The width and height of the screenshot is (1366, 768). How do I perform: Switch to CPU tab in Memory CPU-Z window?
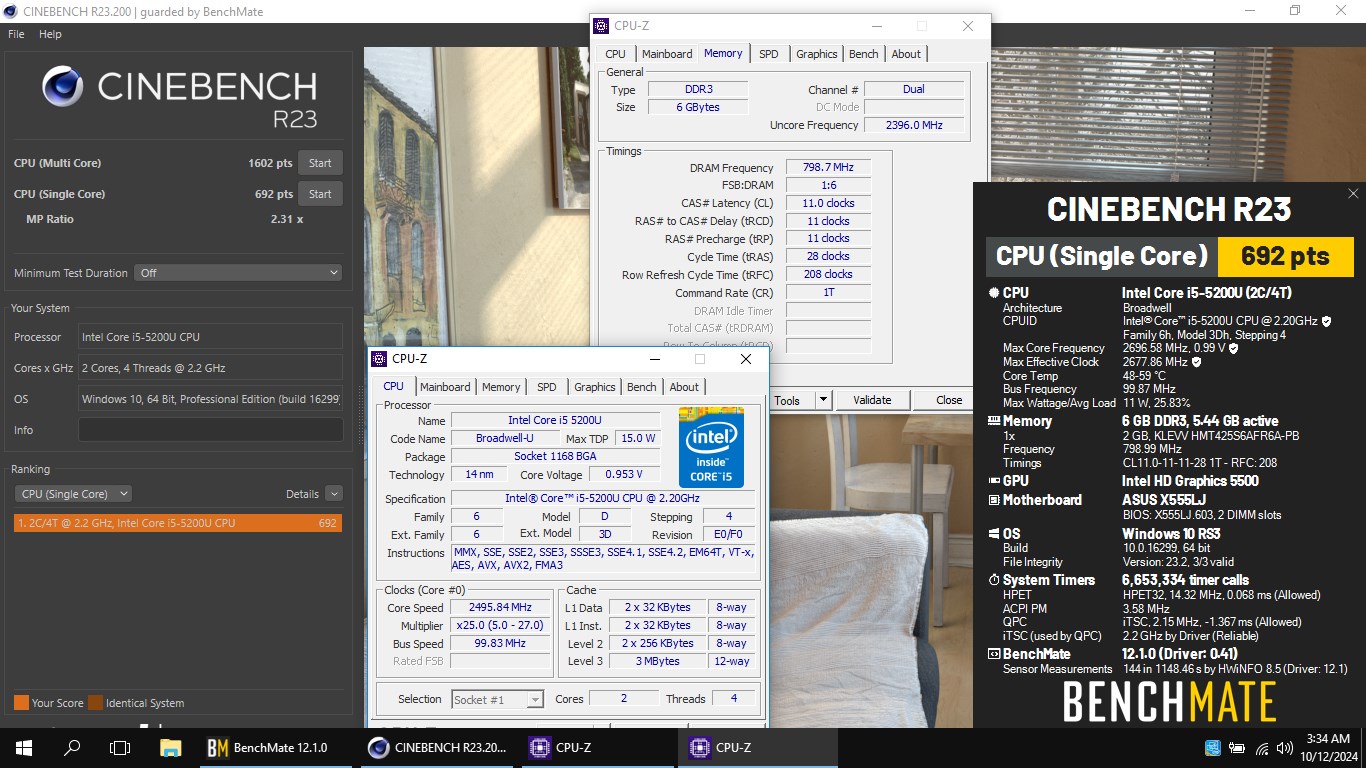click(x=616, y=54)
